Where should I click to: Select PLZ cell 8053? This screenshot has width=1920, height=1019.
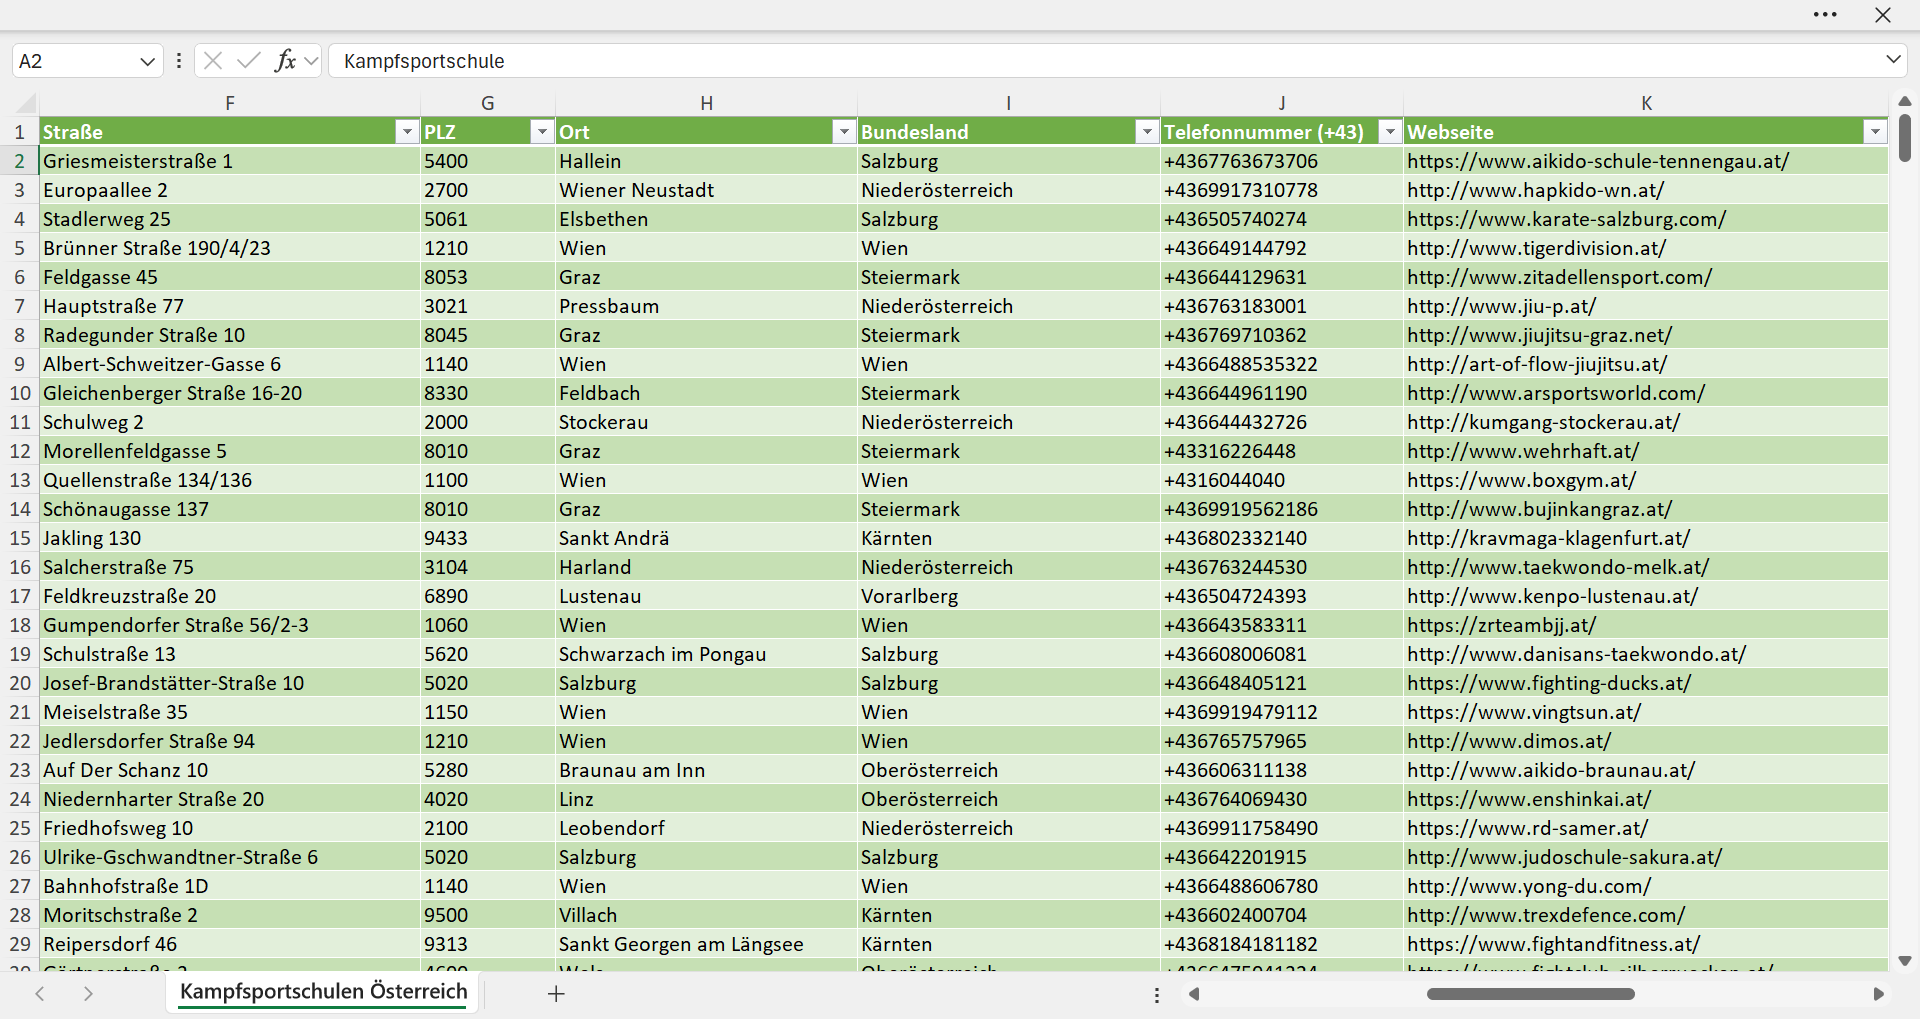[487, 277]
